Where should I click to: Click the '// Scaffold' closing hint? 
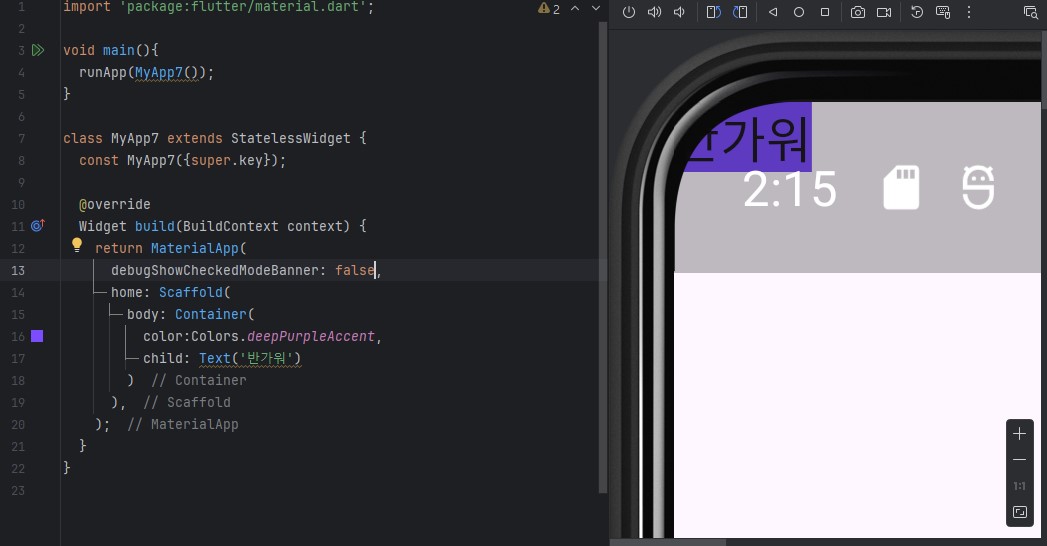(x=186, y=402)
